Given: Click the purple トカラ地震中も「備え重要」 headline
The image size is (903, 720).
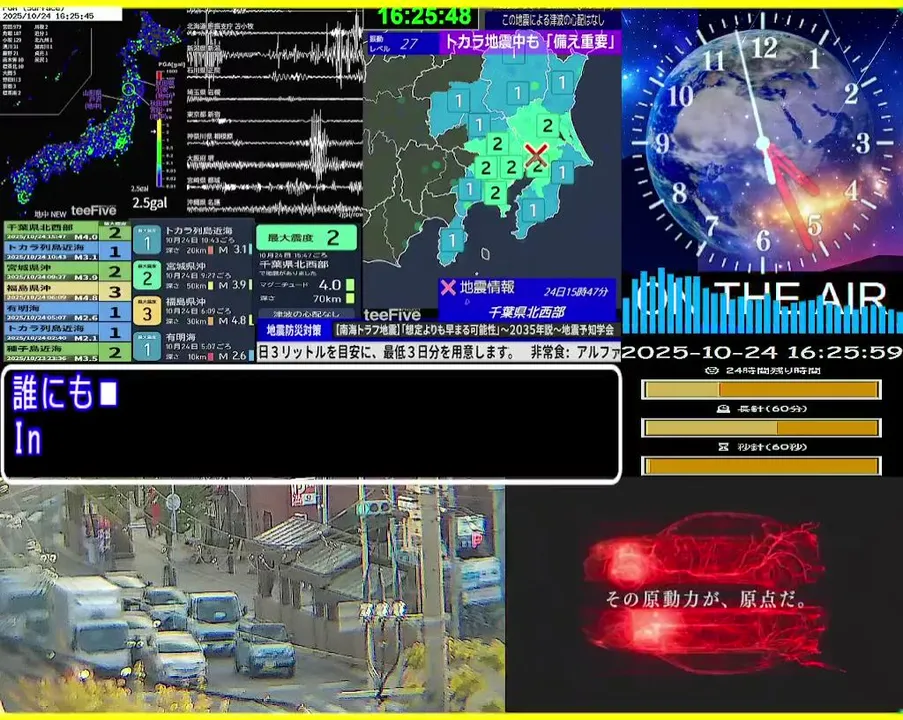Looking at the screenshot, I should coord(530,42).
